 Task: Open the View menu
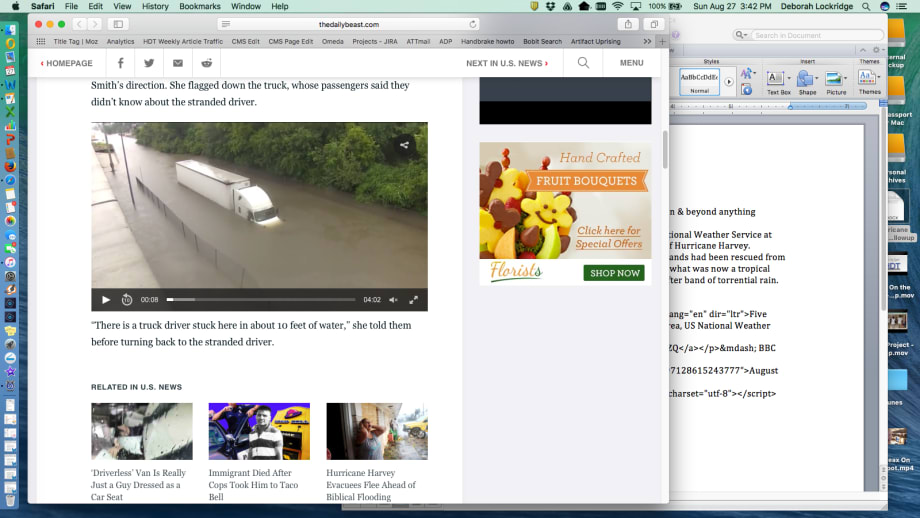122,6
